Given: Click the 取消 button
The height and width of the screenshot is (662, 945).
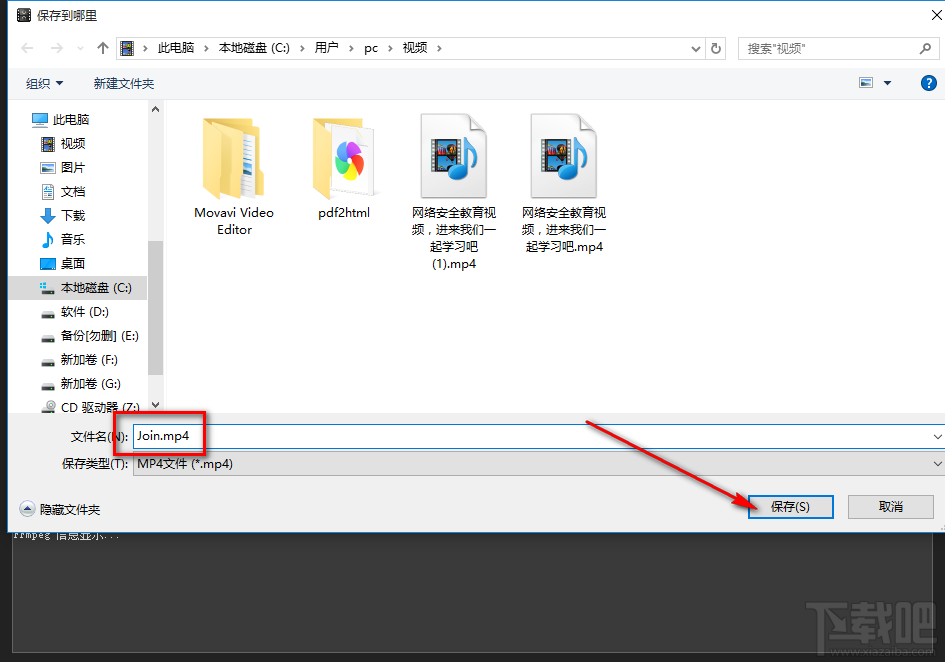Looking at the screenshot, I should click(891, 506).
